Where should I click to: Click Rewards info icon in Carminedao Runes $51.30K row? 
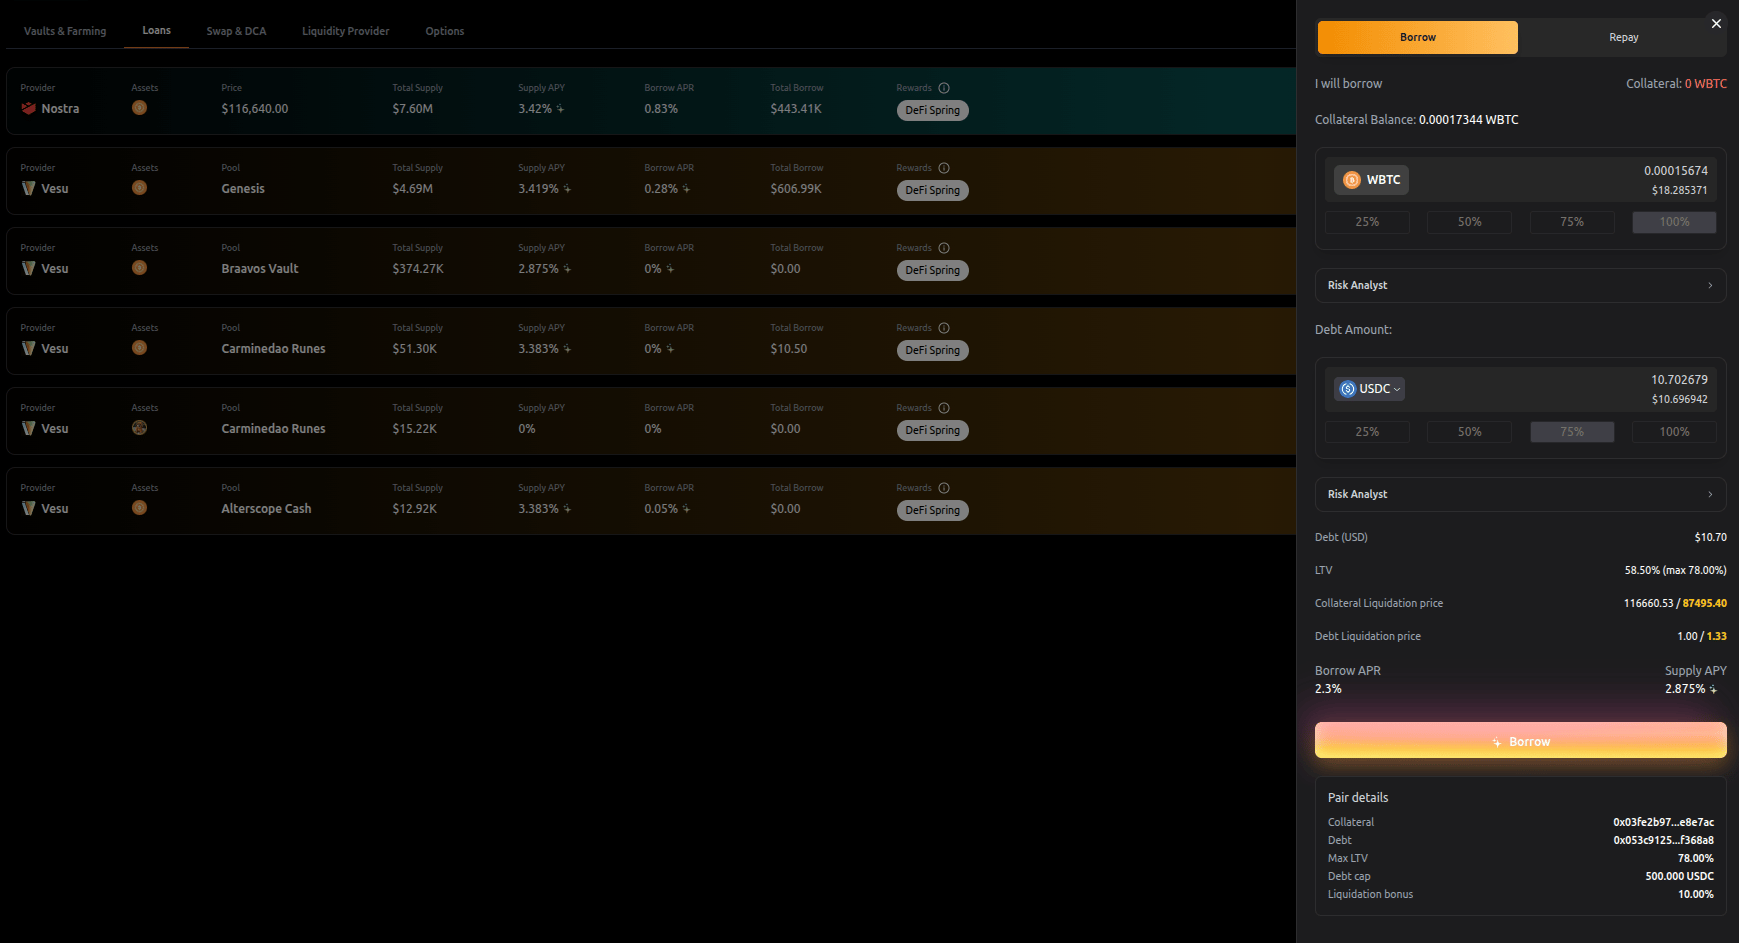944,328
